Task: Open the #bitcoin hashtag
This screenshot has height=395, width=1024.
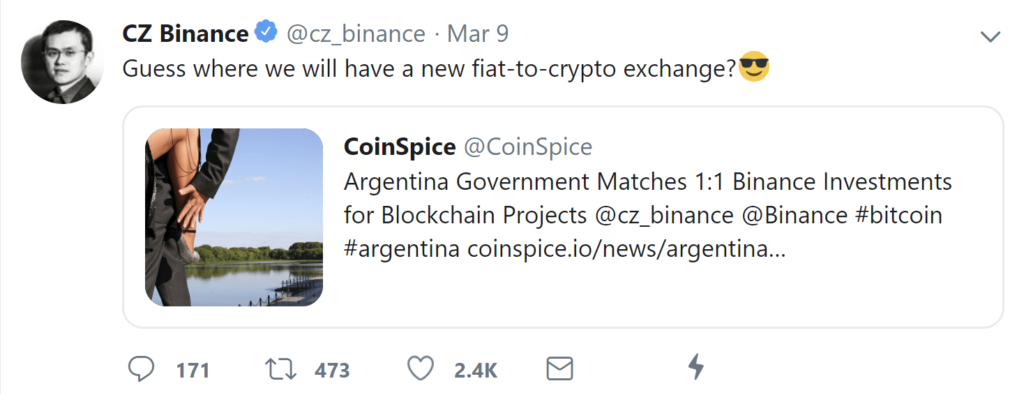Action: click(x=899, y=215)
